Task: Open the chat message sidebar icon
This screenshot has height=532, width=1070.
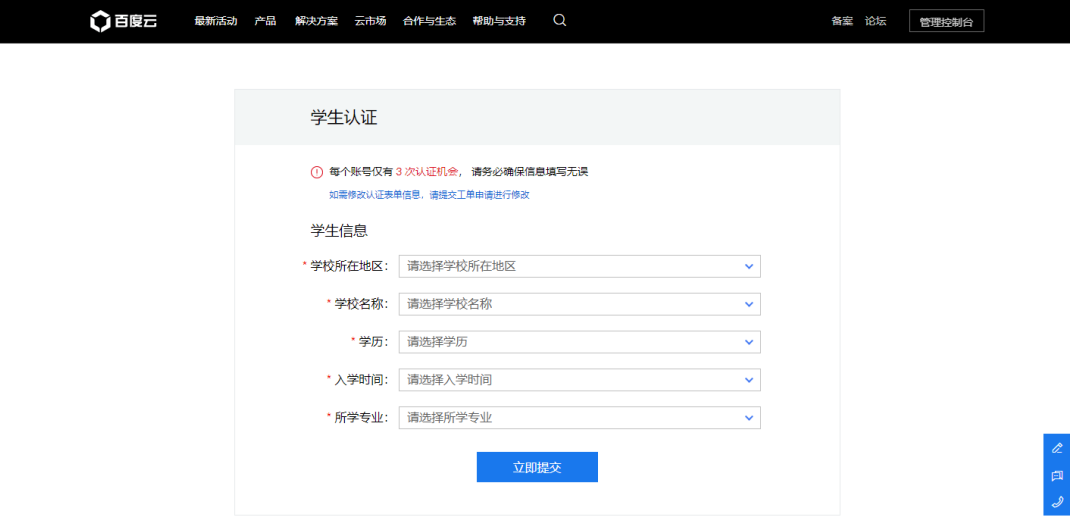Action: (1057, 475)
